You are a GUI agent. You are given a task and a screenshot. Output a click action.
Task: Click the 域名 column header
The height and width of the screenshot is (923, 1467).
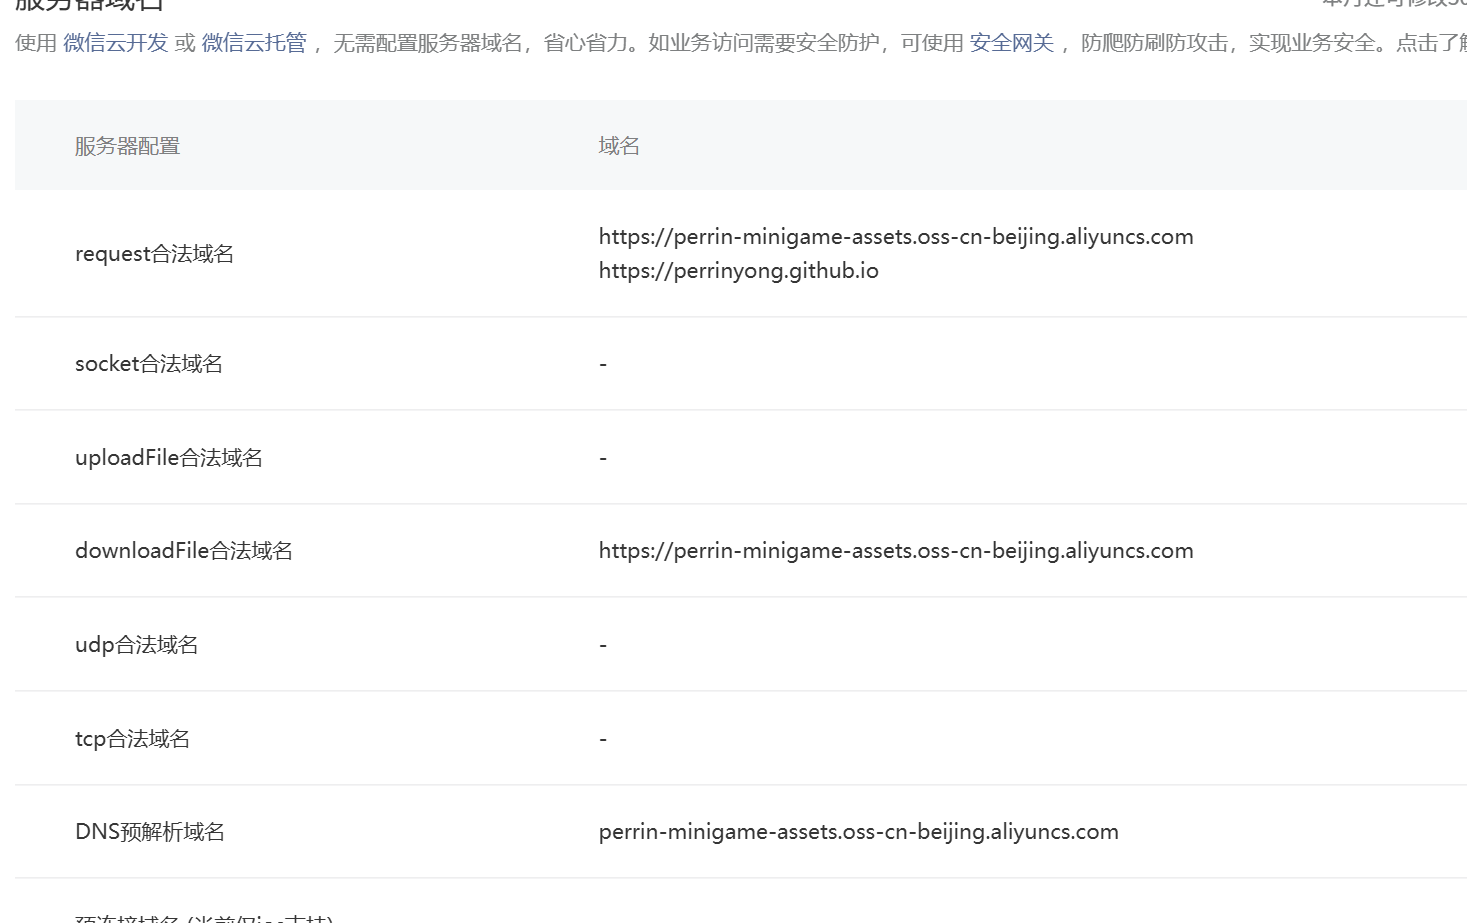619,146
